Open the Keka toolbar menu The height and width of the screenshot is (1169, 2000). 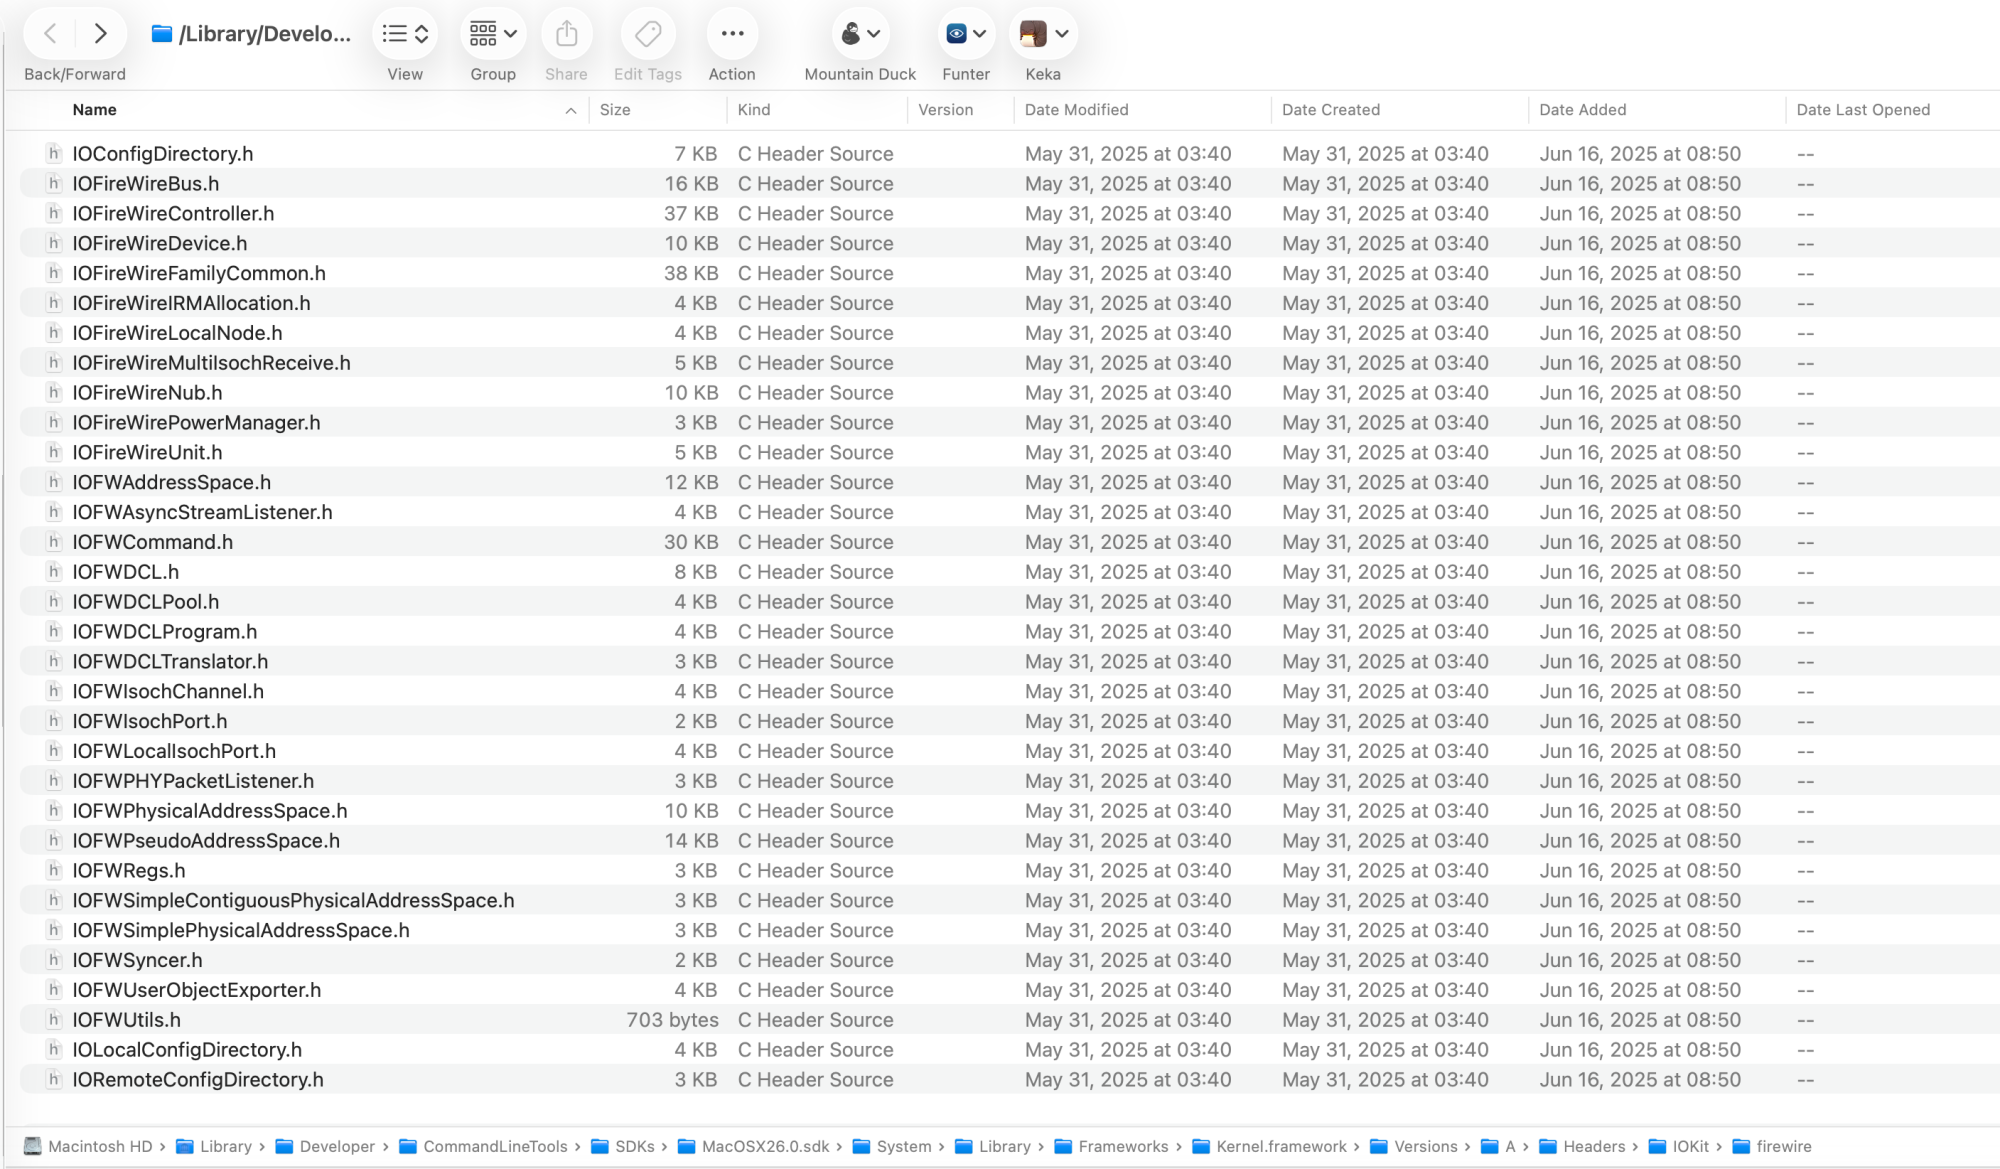pyautogui.click(x=1043, y=34)
